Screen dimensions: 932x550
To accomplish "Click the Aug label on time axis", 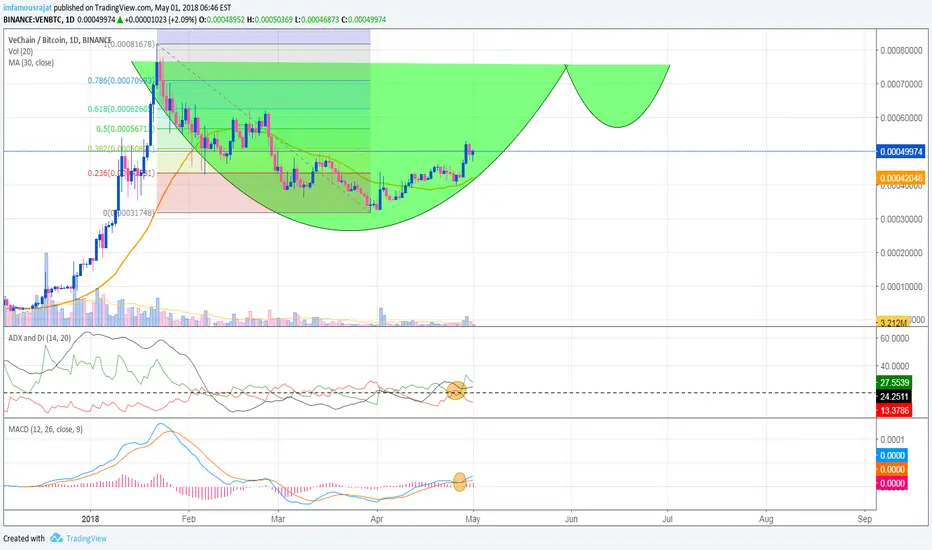I will (x=766, y=519).
